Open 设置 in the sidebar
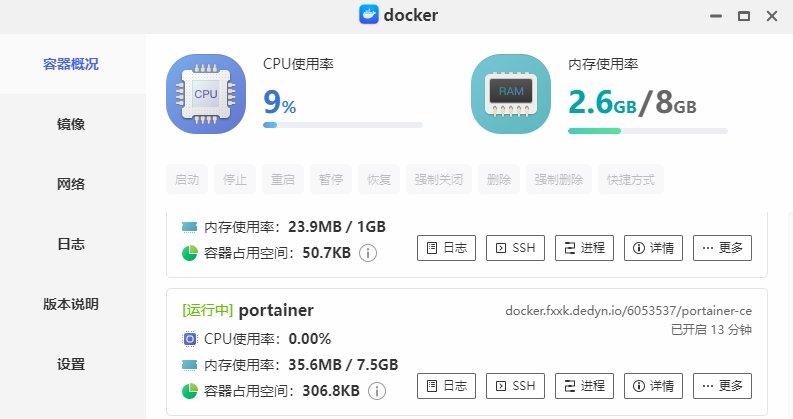The image size is (793, 419). (x=71, y=364)
